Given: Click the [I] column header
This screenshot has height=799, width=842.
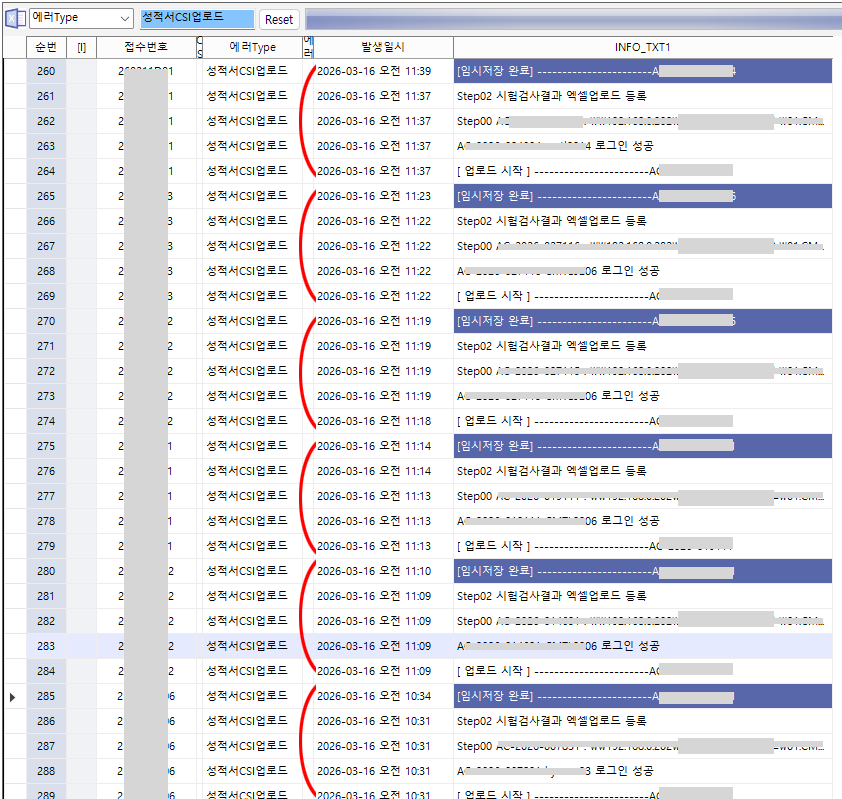Looking at the screenshot, I should [x=82, y=47].
